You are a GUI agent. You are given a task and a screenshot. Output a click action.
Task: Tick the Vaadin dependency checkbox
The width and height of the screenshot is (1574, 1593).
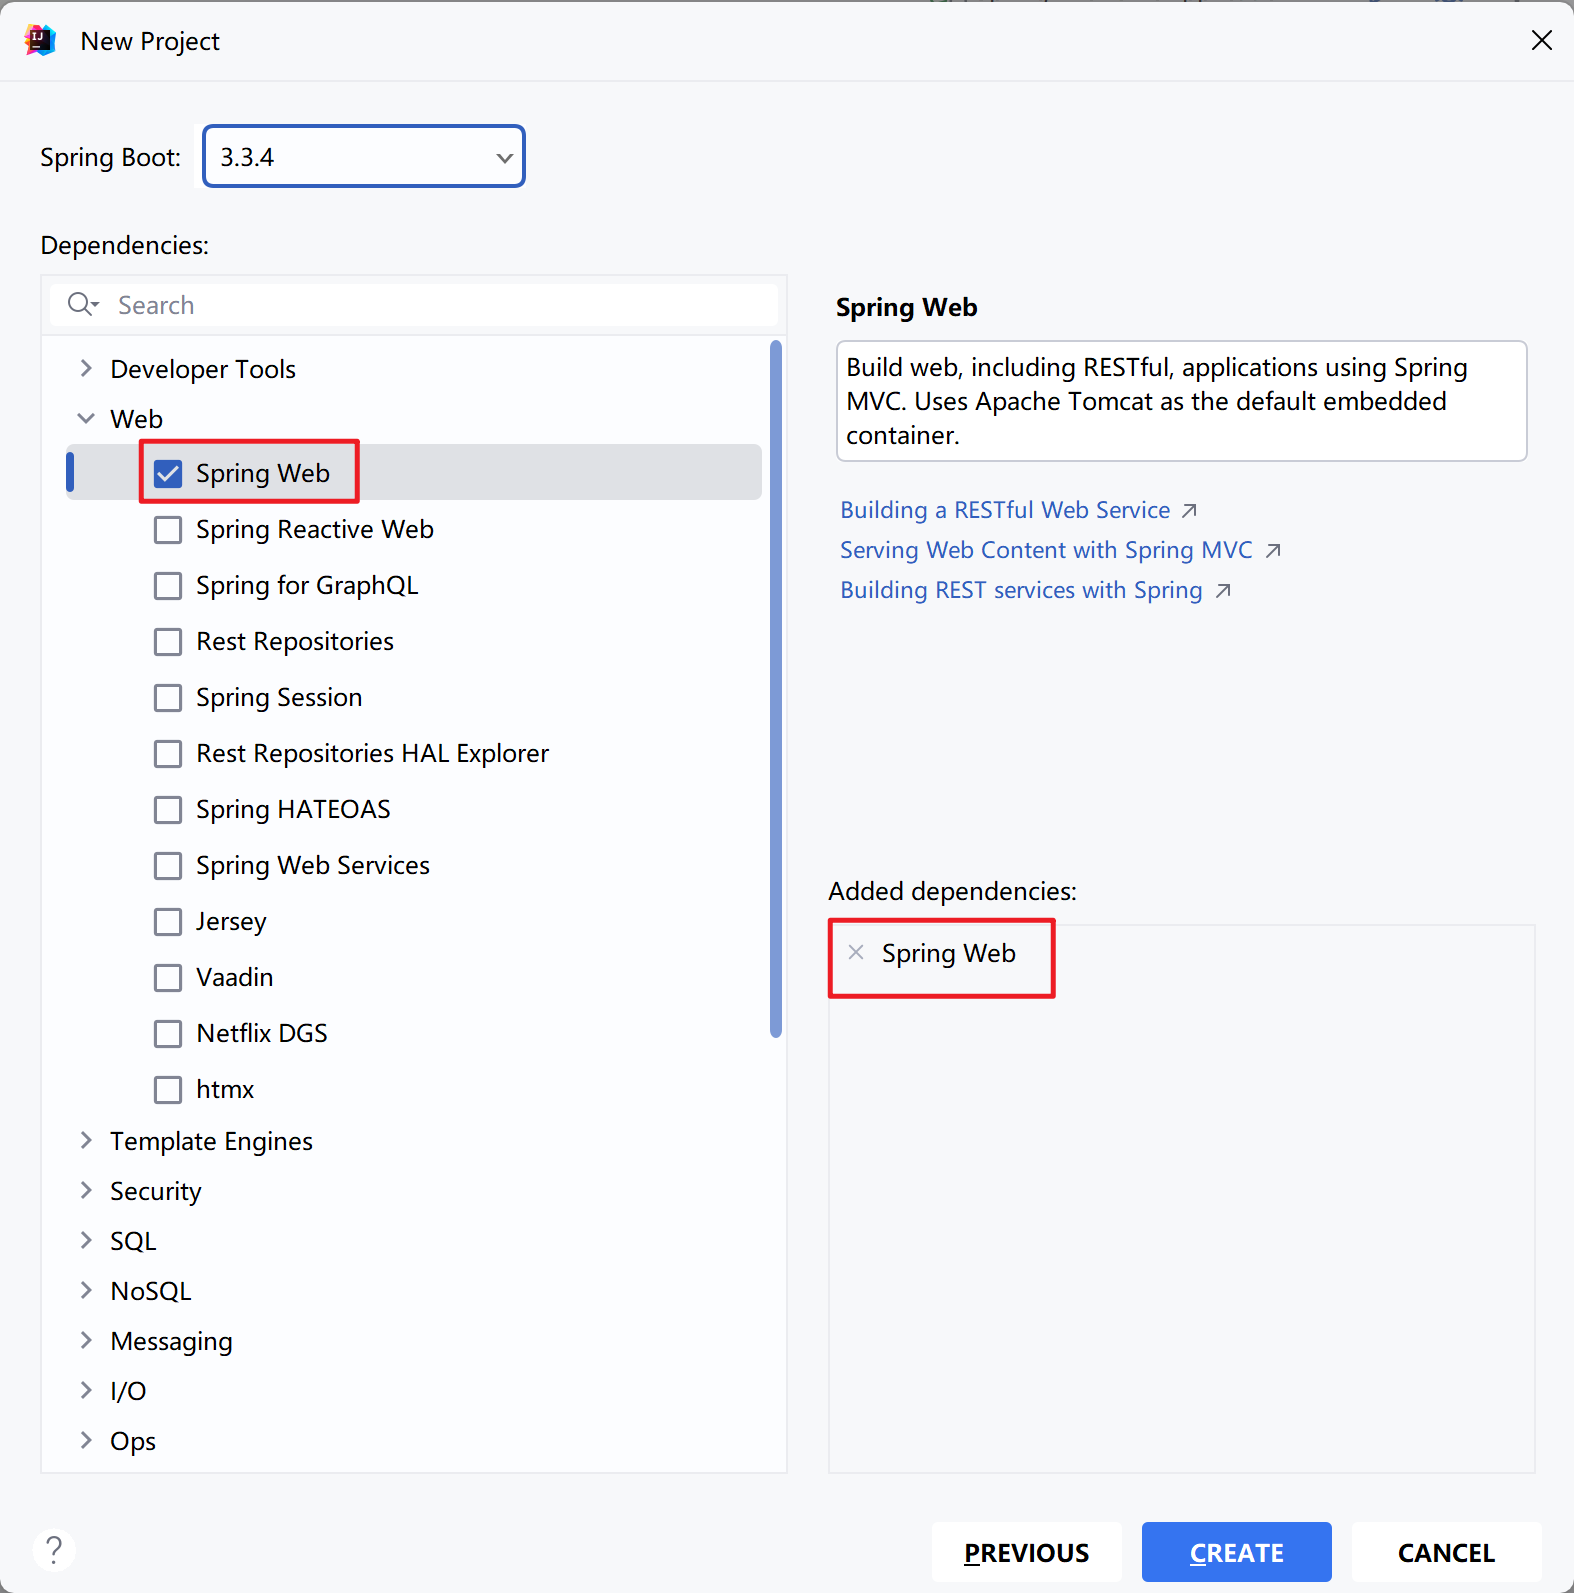(x=168, y=977)
